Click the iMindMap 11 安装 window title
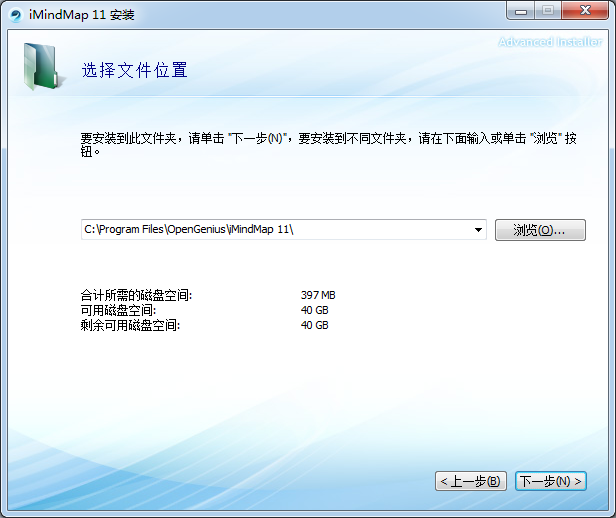616x518 pixels. (82, 15)
